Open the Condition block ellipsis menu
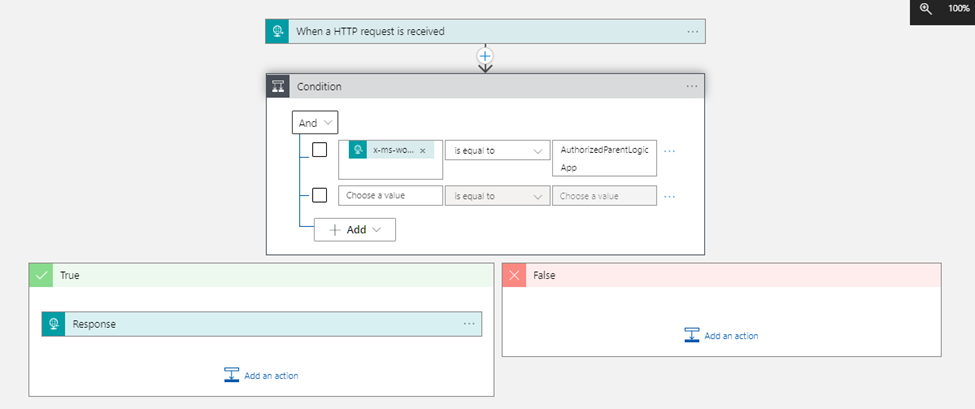Screen dimensions: 975x409 [692, 86]
